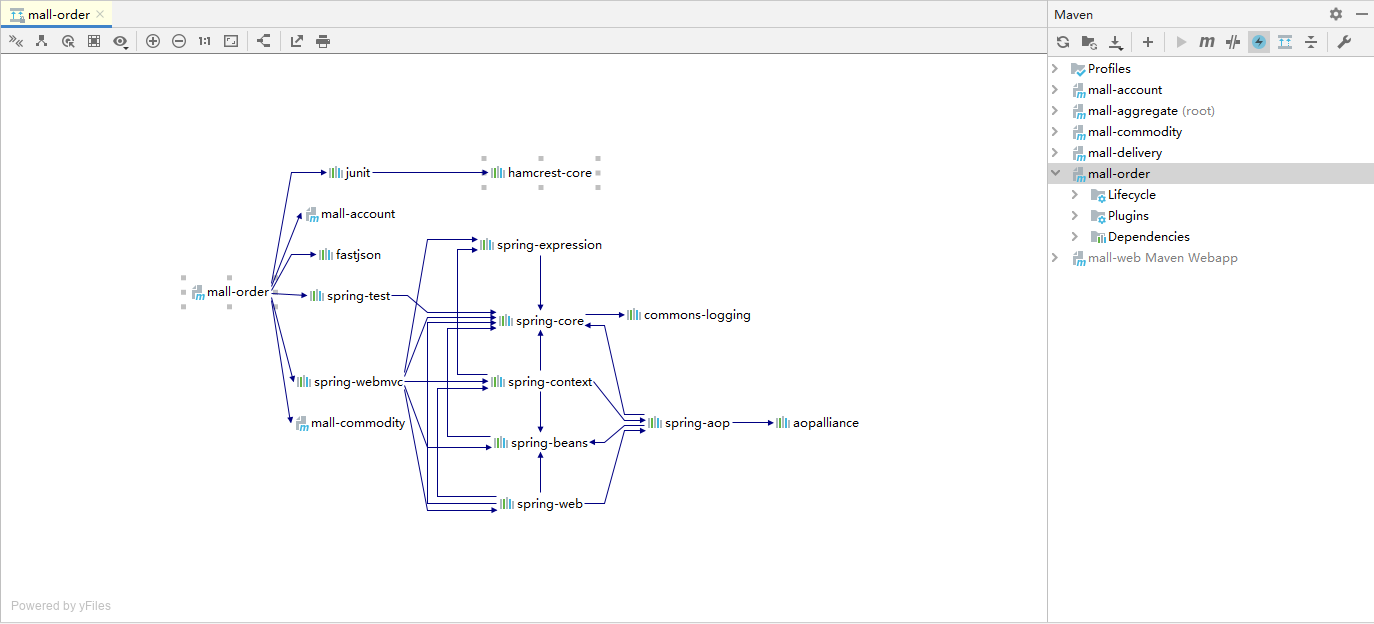This screenshot has width=1374, height=624.
Task: Expand the mall-commodity project node
Action: [1055, 132]
